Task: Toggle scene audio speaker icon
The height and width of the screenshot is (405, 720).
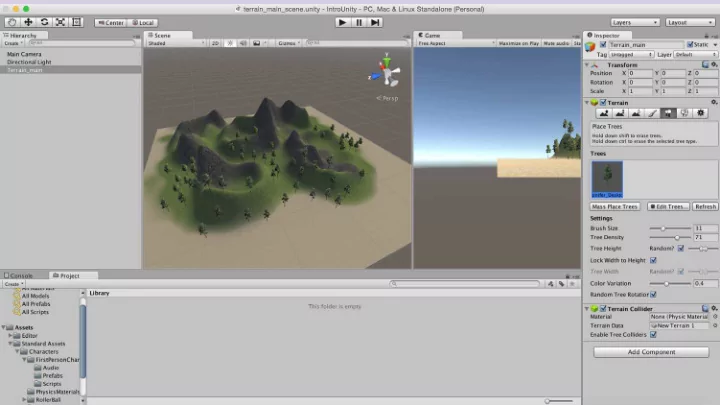Action: point(243,43)
